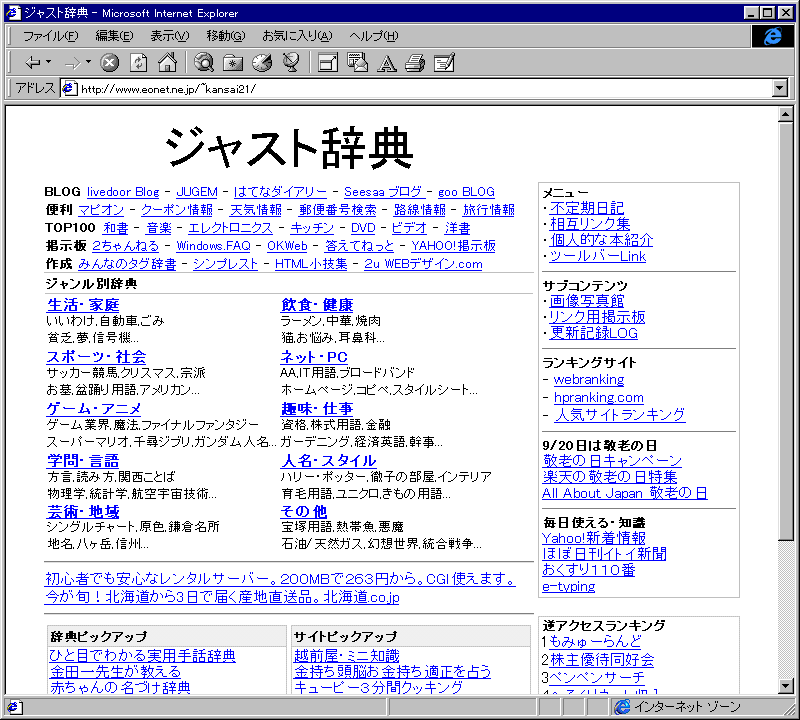Choose the ゲーム・アニメ genre link
Screen dimensions: 800x720
coord(94,409)
